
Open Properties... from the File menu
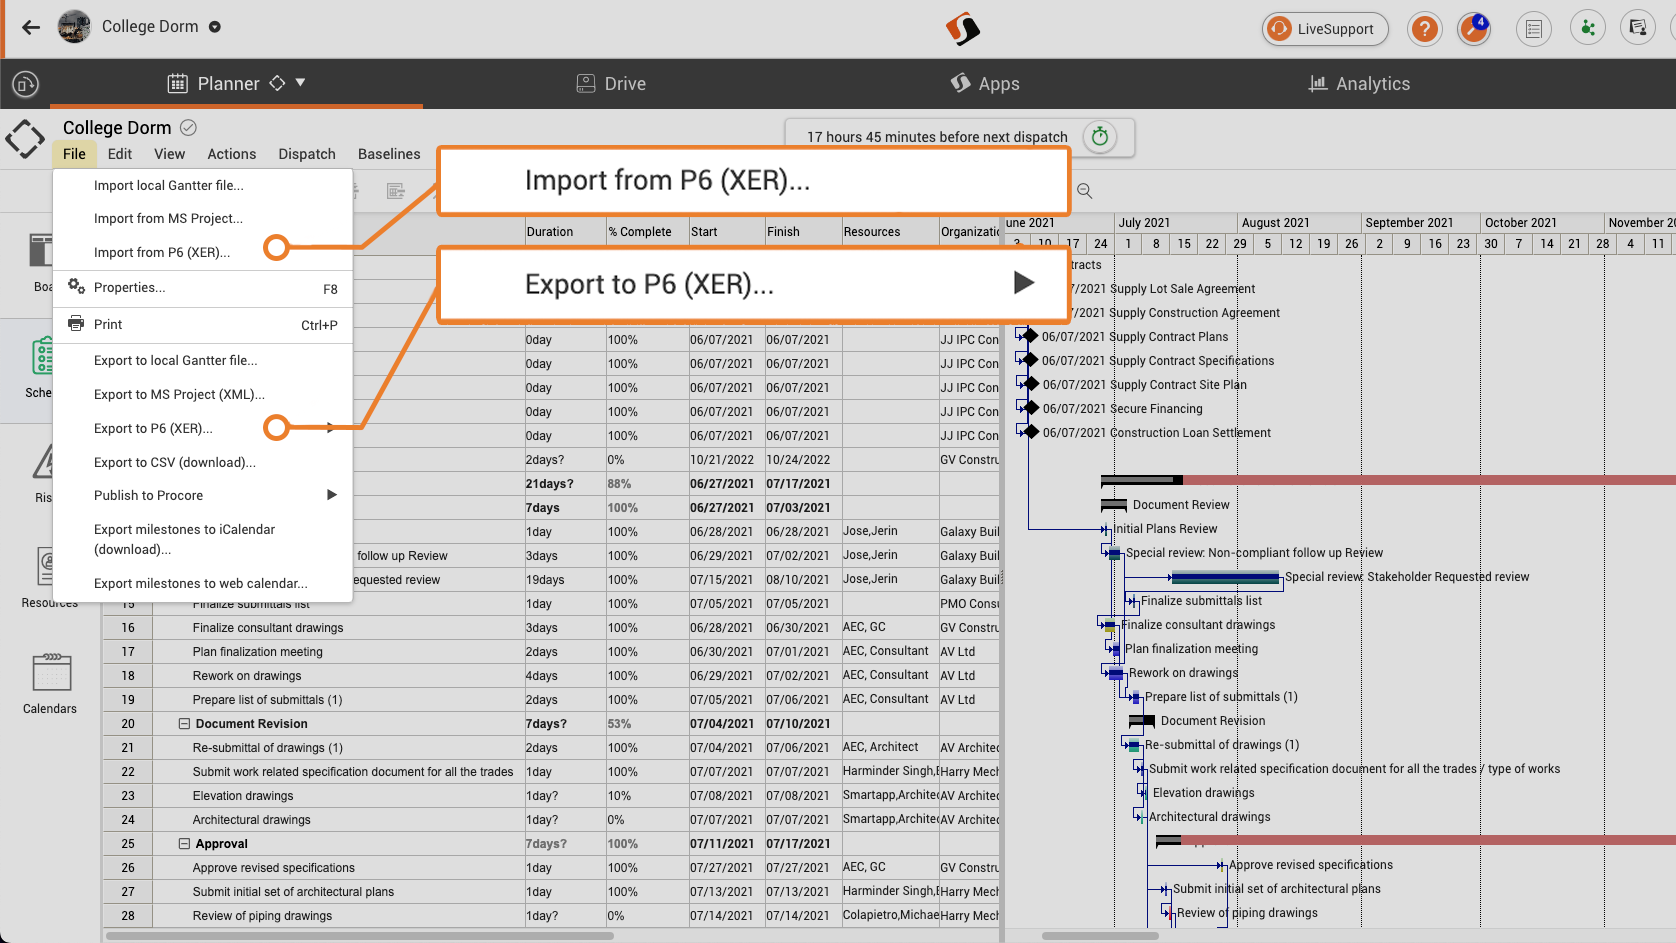coord(202,288)
